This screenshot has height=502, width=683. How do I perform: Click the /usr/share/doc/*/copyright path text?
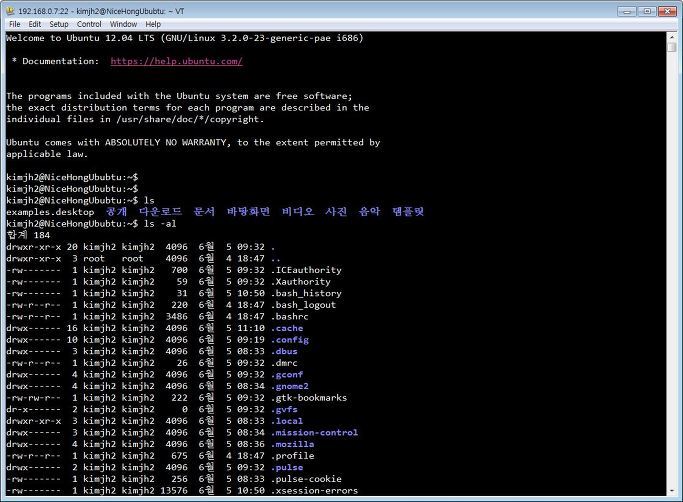[x=190, y=119]
